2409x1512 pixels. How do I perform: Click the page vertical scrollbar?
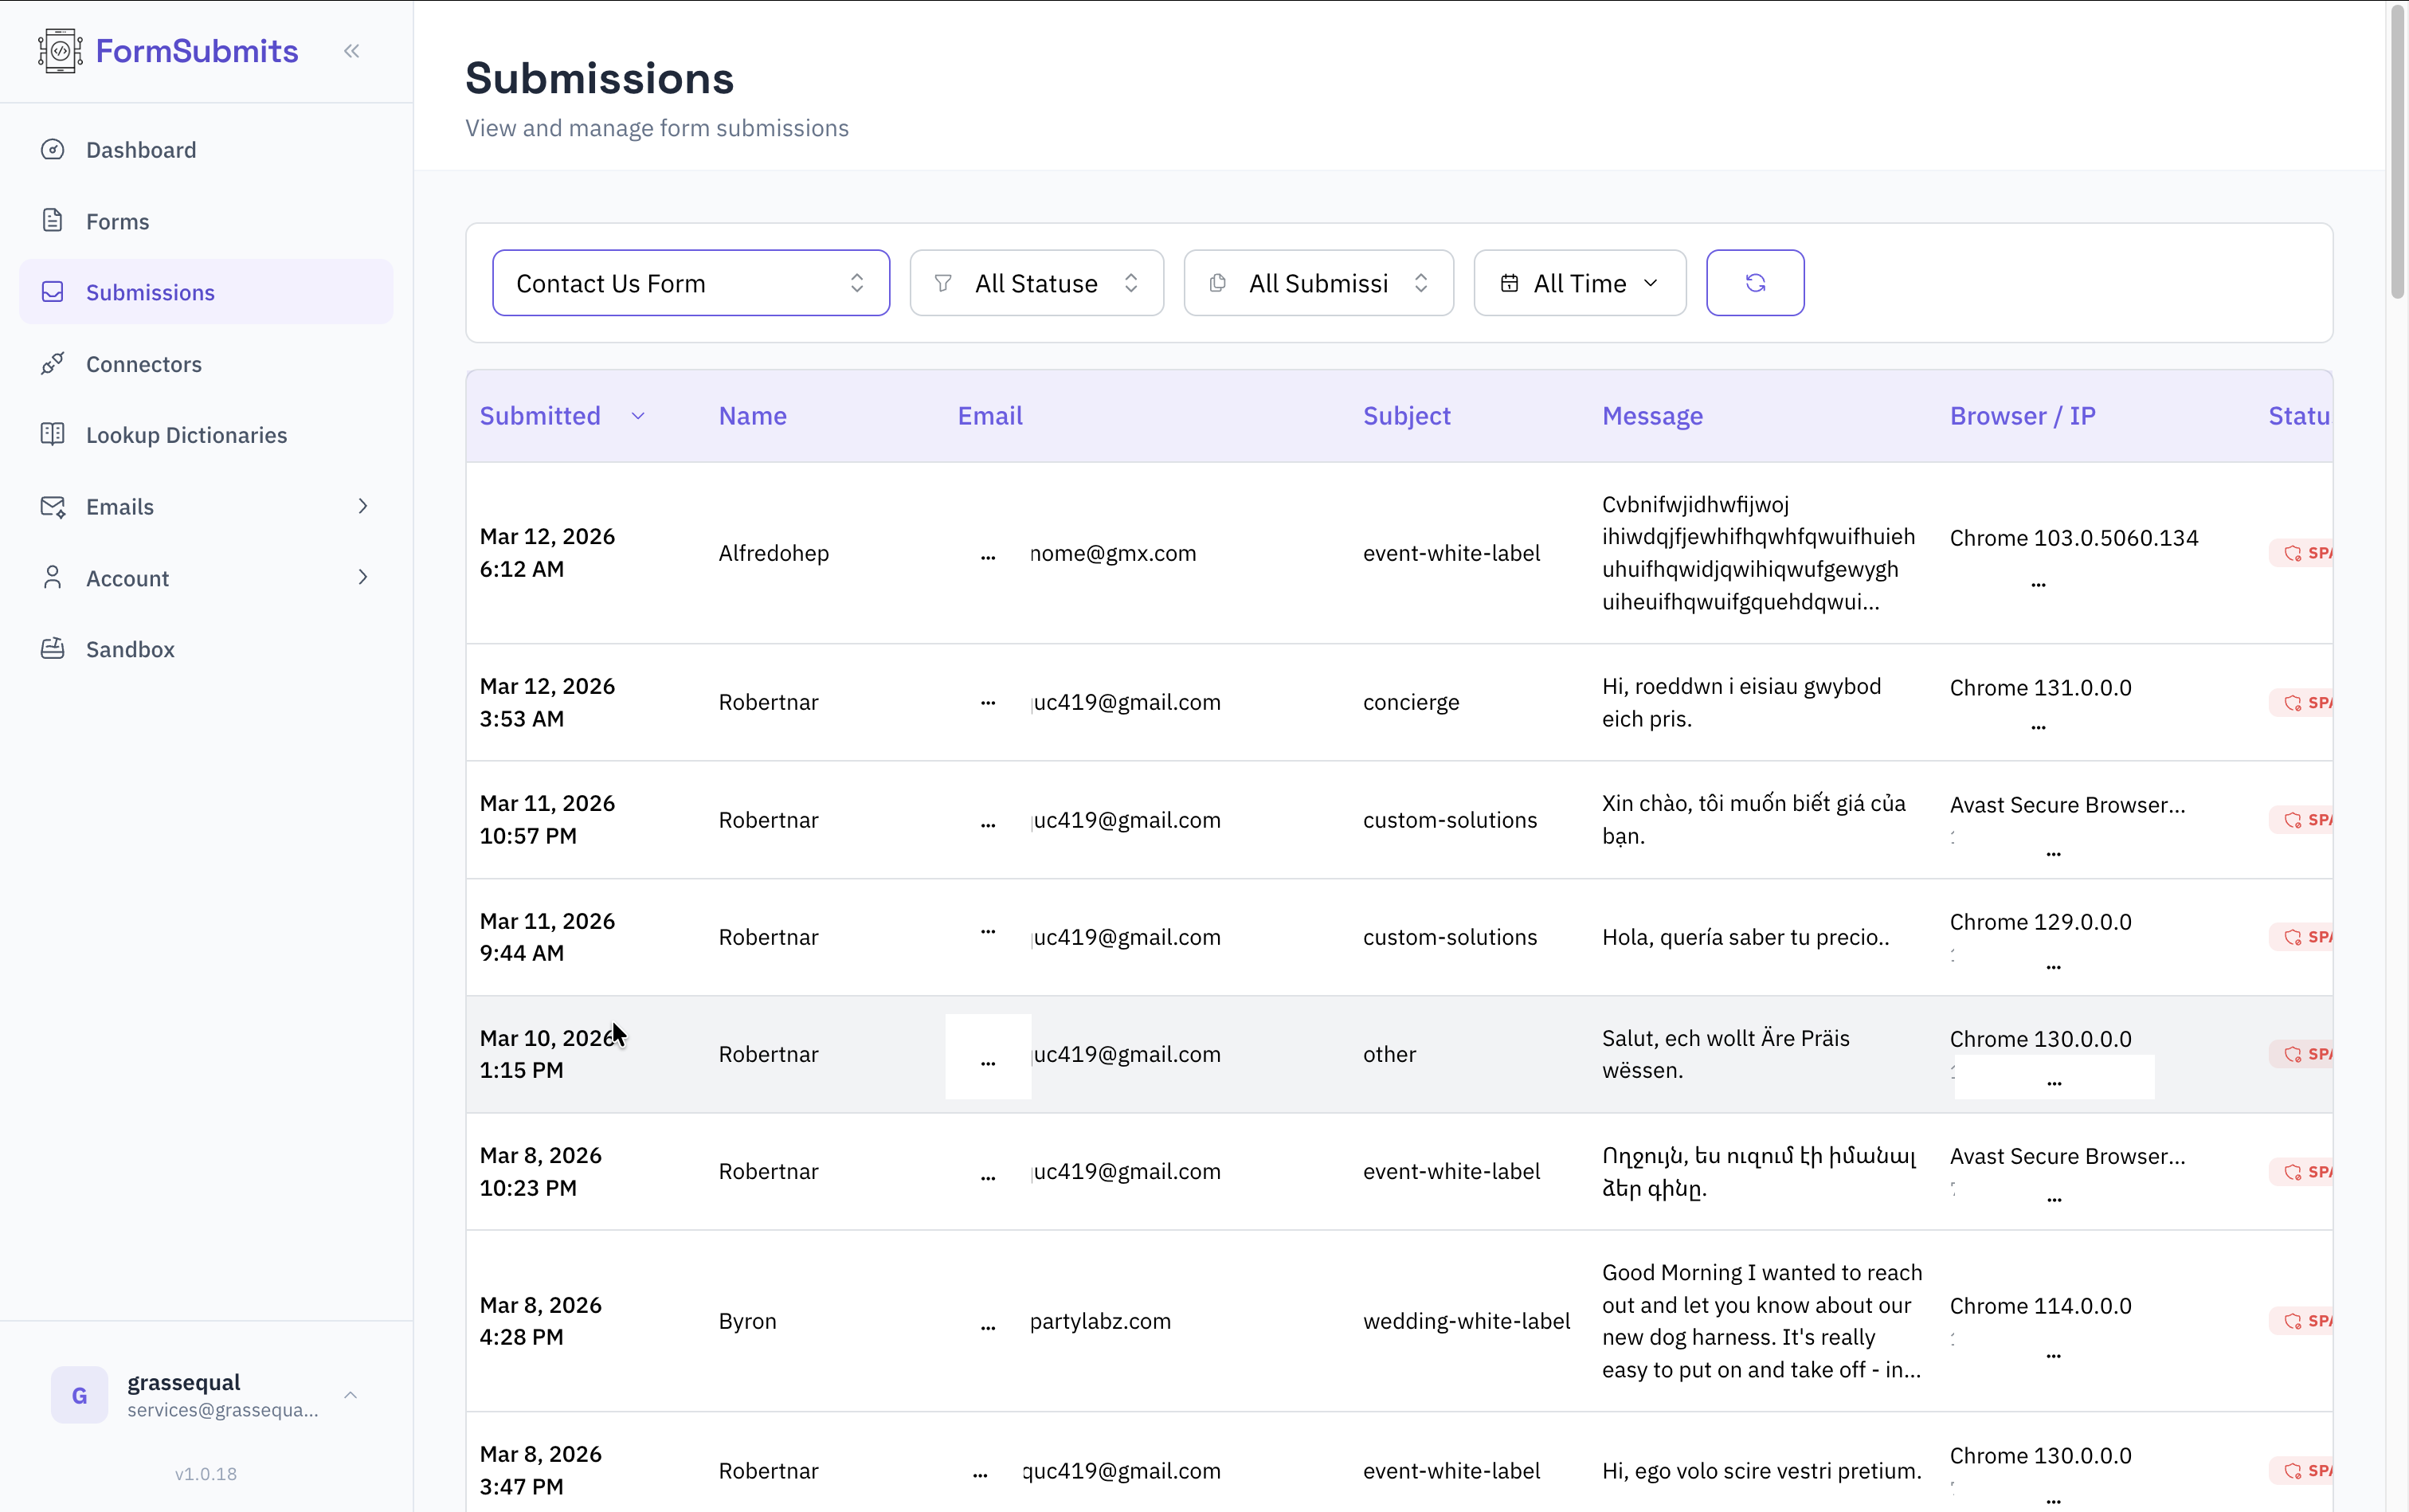pos(2397,150)
